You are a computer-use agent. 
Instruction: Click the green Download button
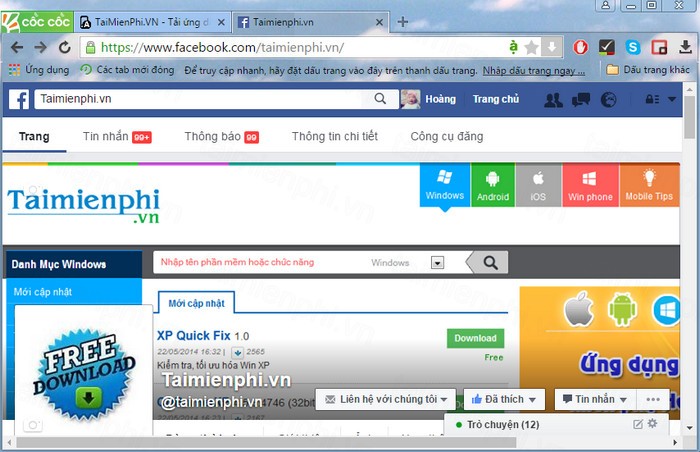pyautogui.click(x=475, y=339)
